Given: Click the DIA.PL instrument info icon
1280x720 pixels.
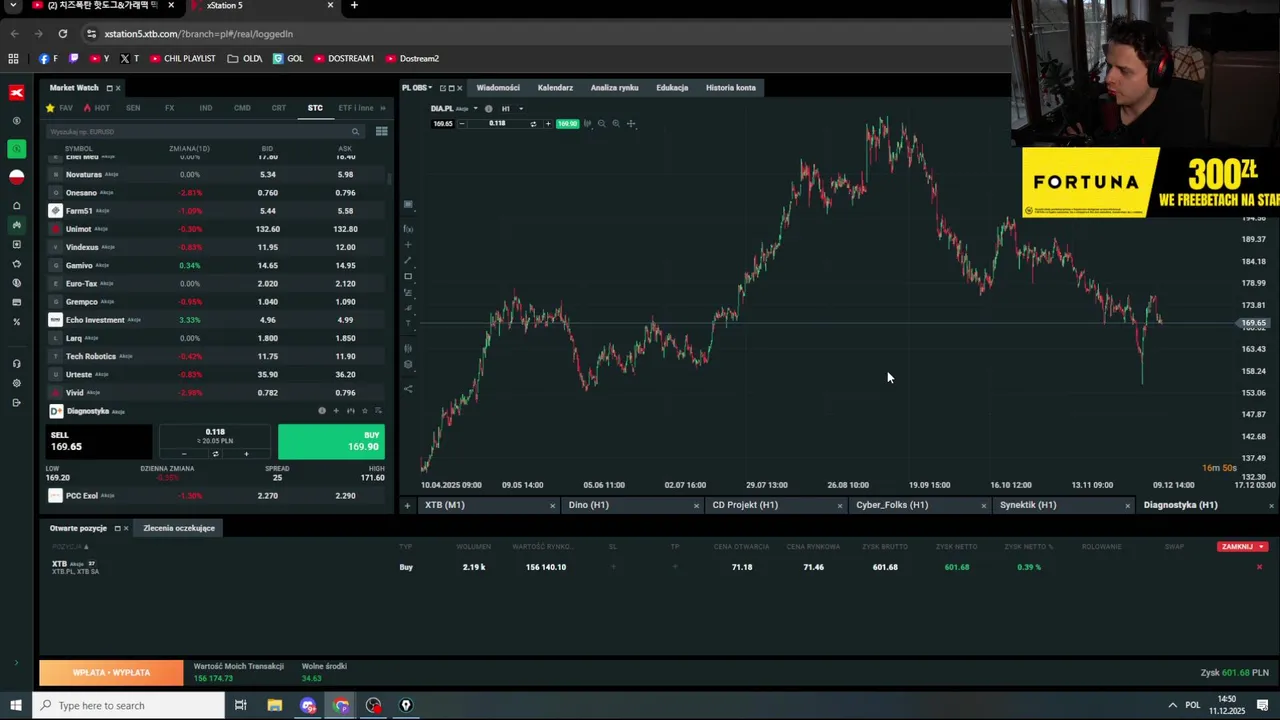Looking at the screenshot, I should [x=488, y=108].
